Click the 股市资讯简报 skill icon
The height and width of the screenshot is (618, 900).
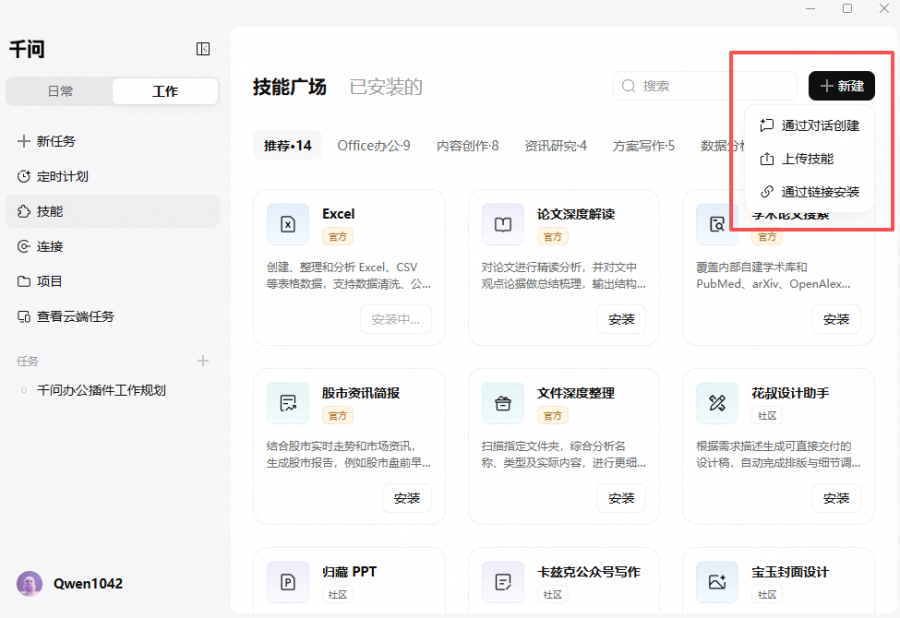288,403
